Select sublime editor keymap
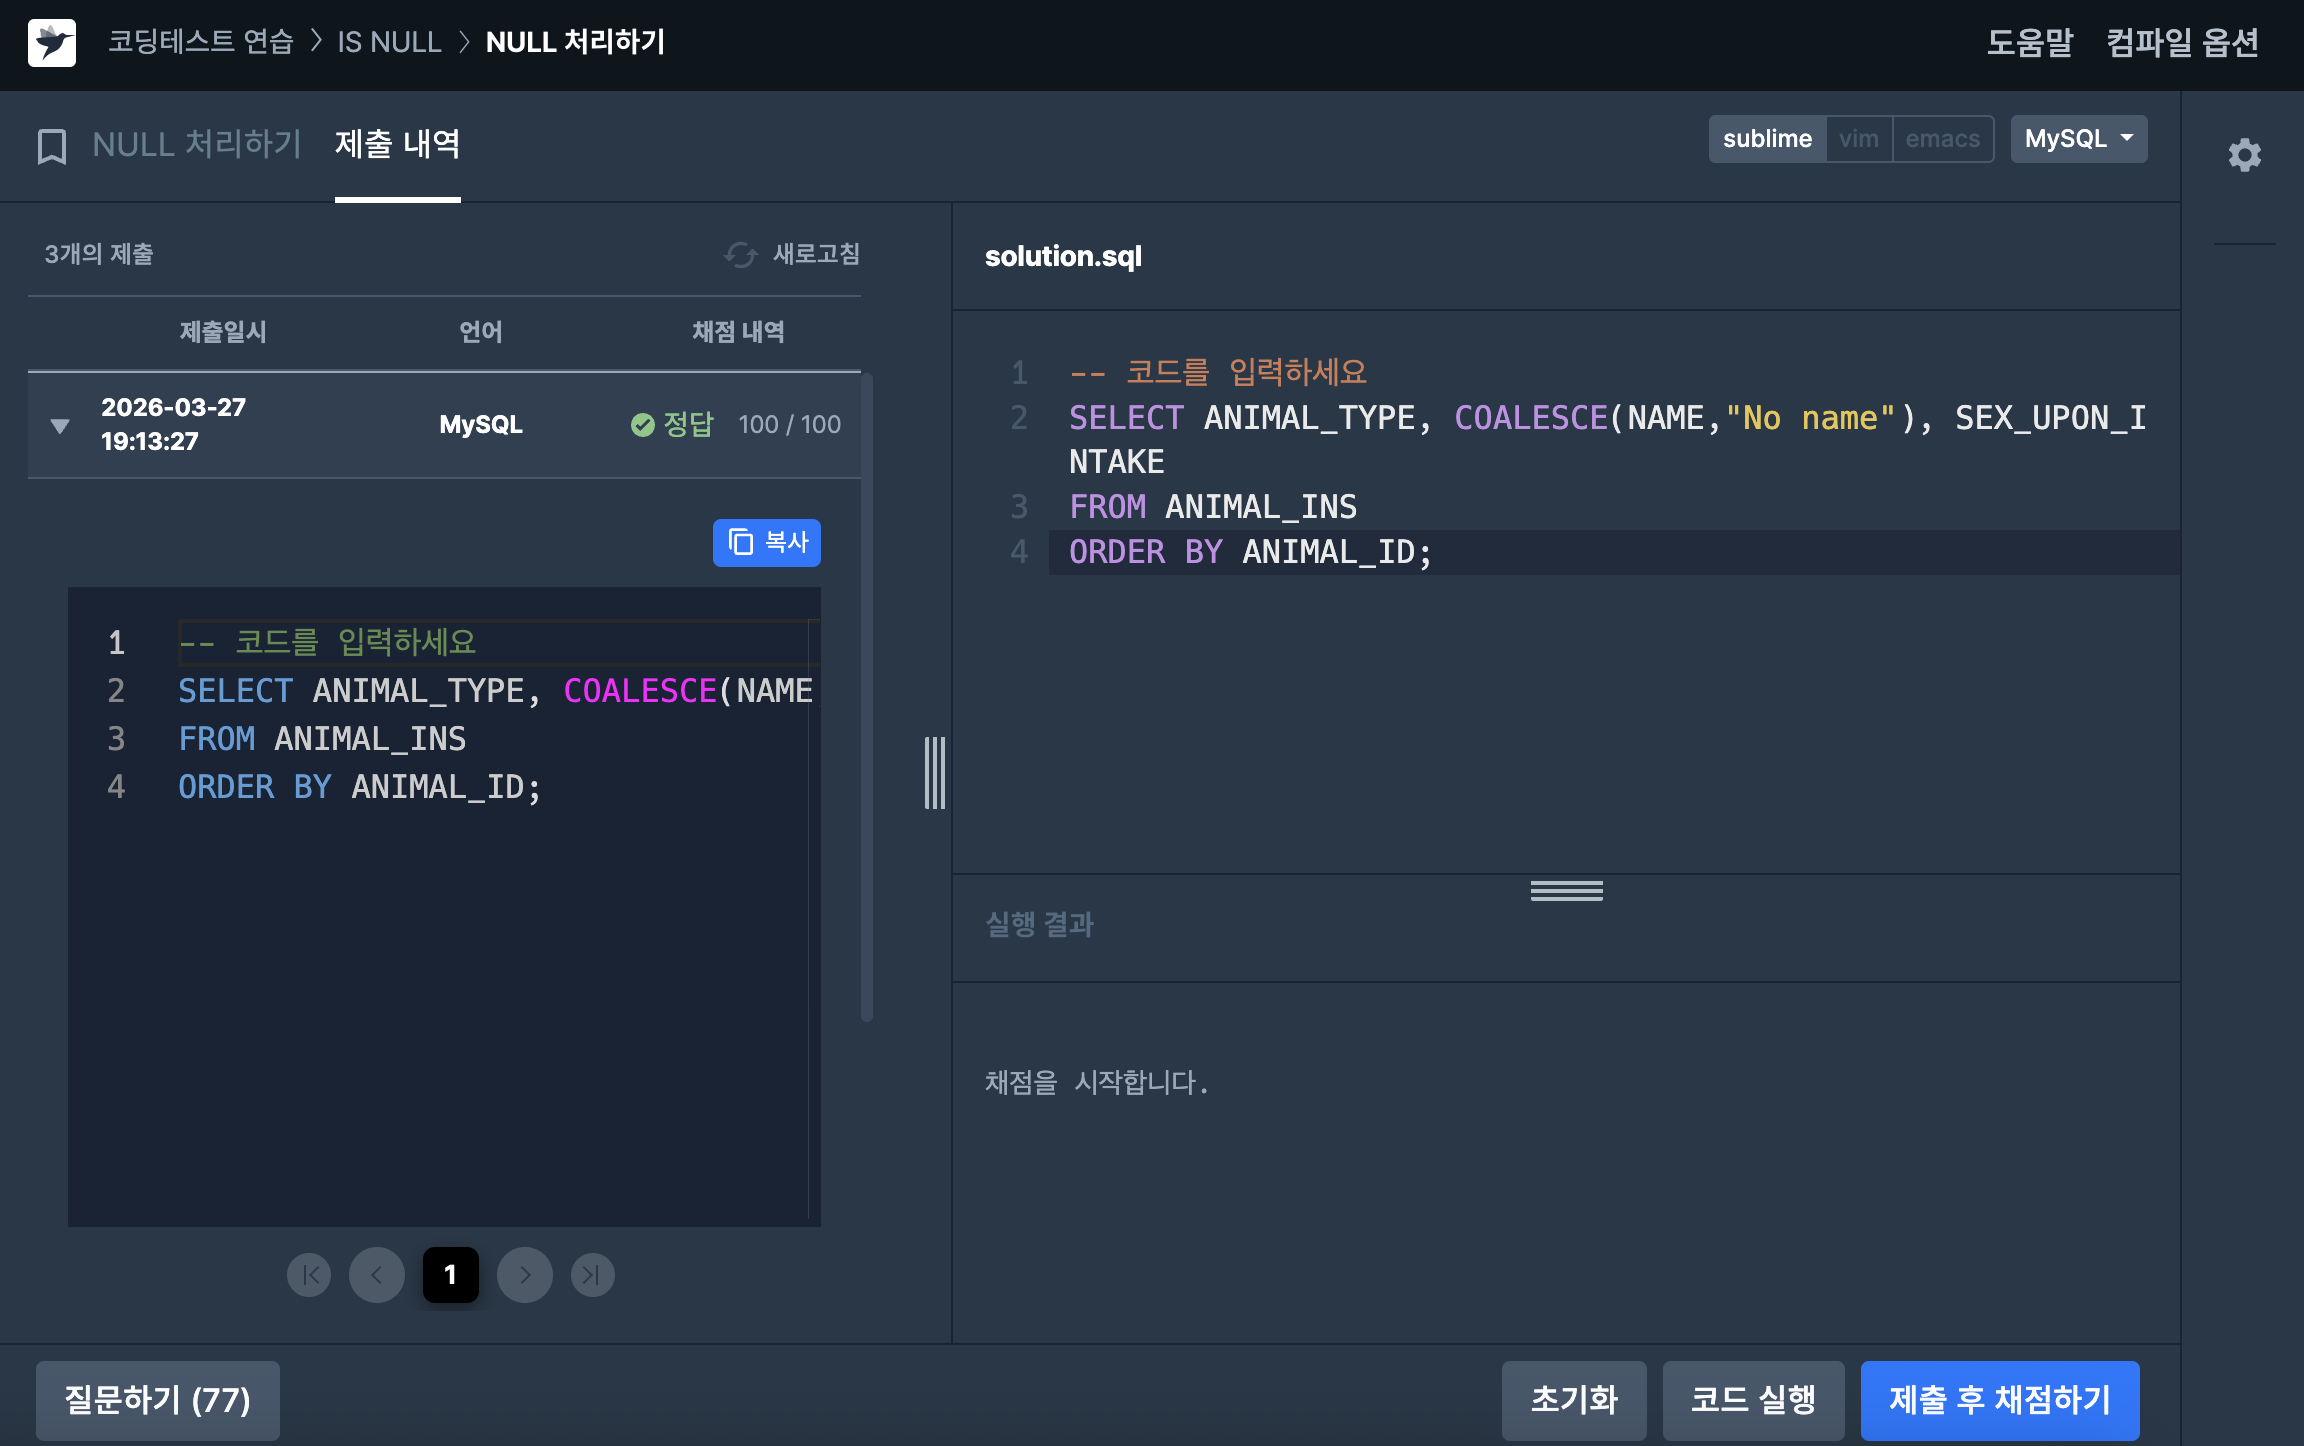 (1767, 139)
